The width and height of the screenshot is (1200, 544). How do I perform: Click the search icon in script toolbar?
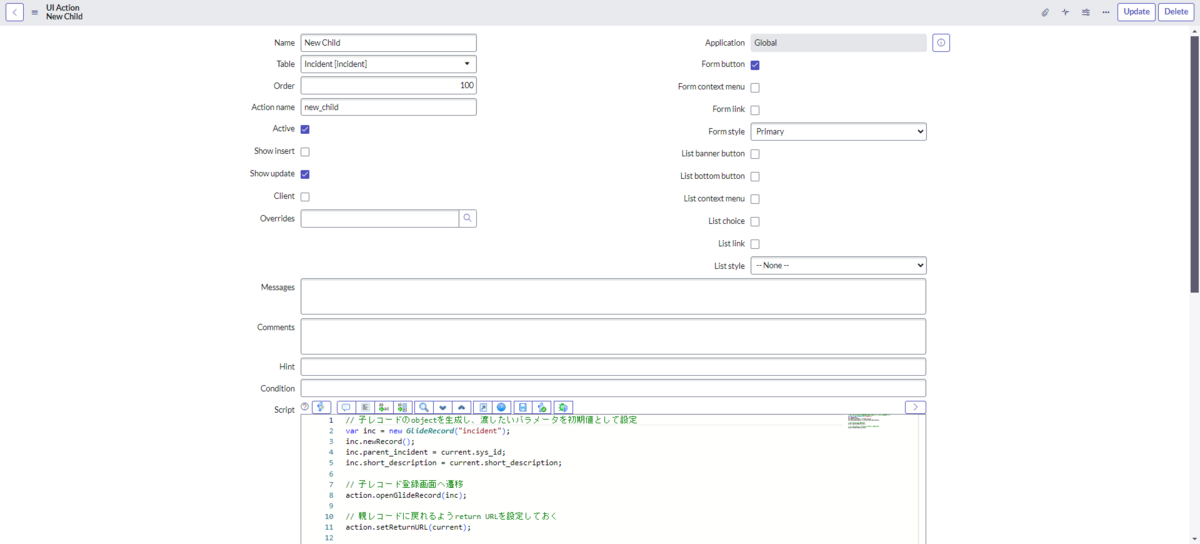[x=424, y=407]
